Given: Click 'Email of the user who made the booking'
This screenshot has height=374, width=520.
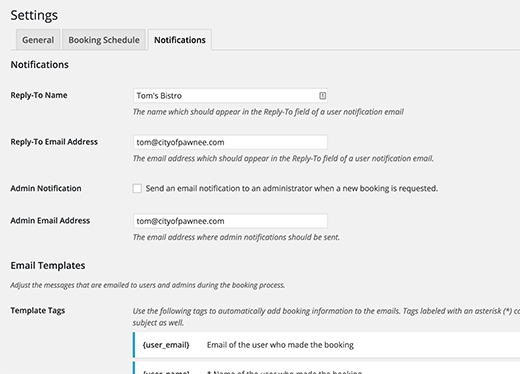Looking at the screenshot, I should click(x=280, y=345).
